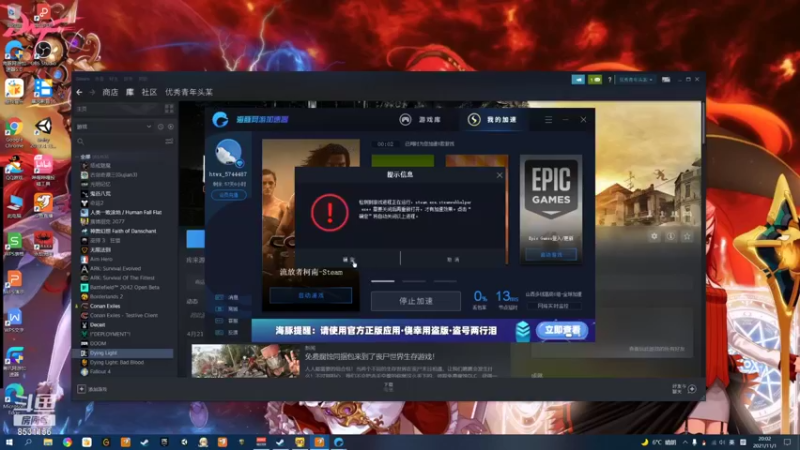This screenshot has height=450, width=800.
Task: Open Steam 商店 tab
Action: 110,92
